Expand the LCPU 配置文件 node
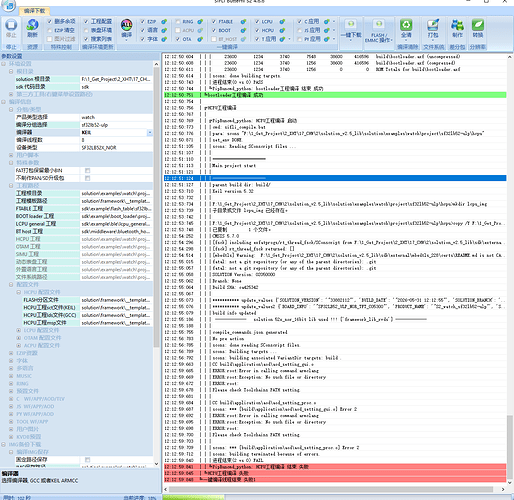The height and width of the screenshot is (500, 514). click(x=18, y=330)
